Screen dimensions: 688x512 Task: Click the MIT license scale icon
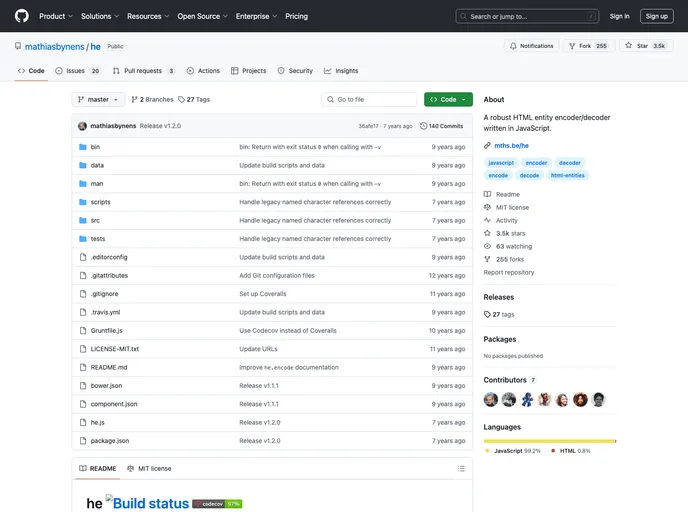click(487, 207)
